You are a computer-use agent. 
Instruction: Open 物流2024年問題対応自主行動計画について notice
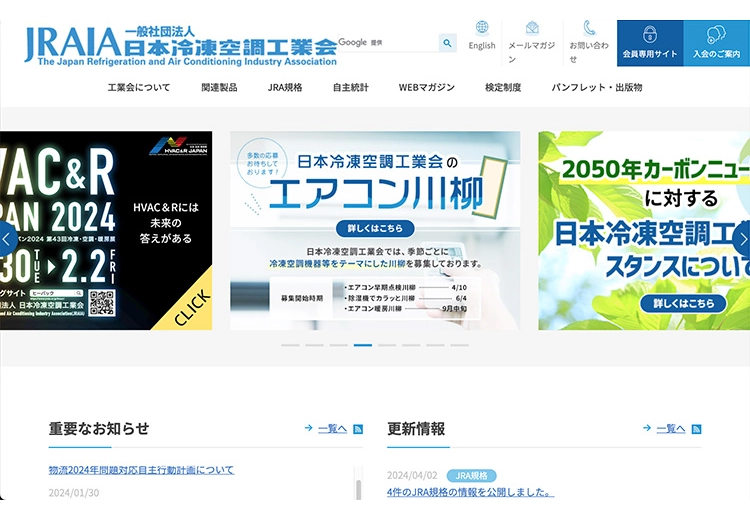pos(142,470)
